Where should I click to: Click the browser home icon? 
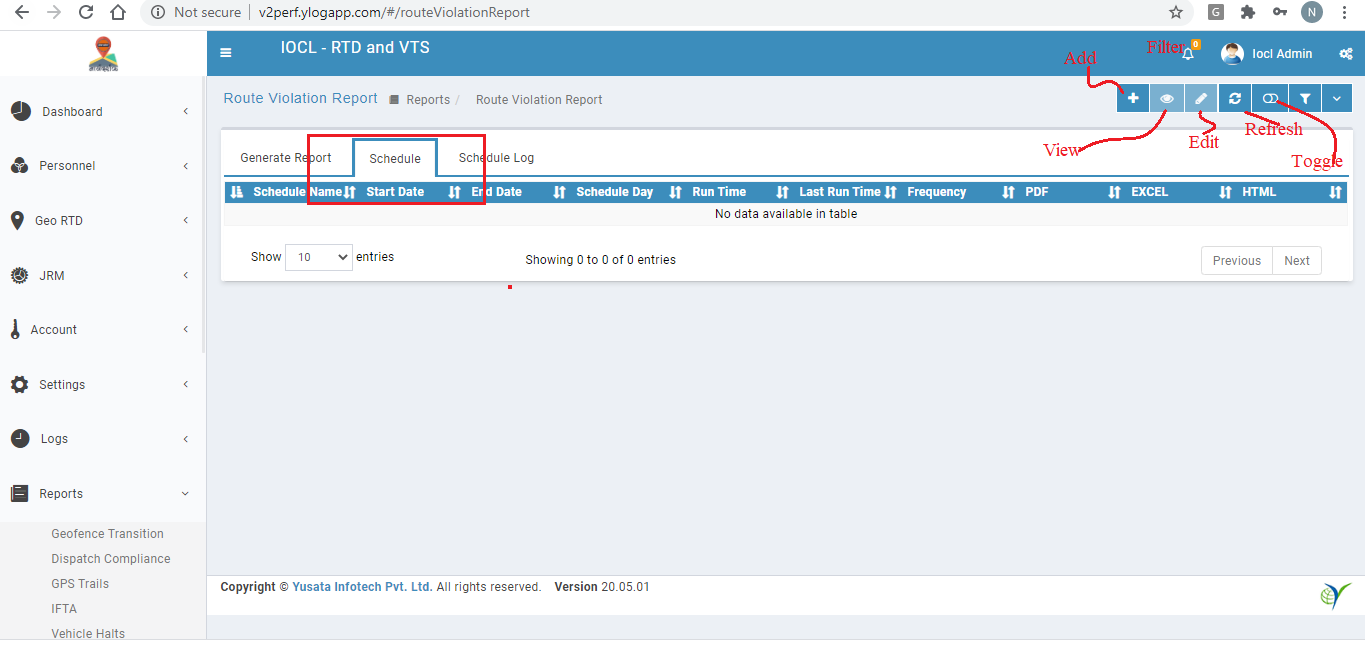pos(118,13)
